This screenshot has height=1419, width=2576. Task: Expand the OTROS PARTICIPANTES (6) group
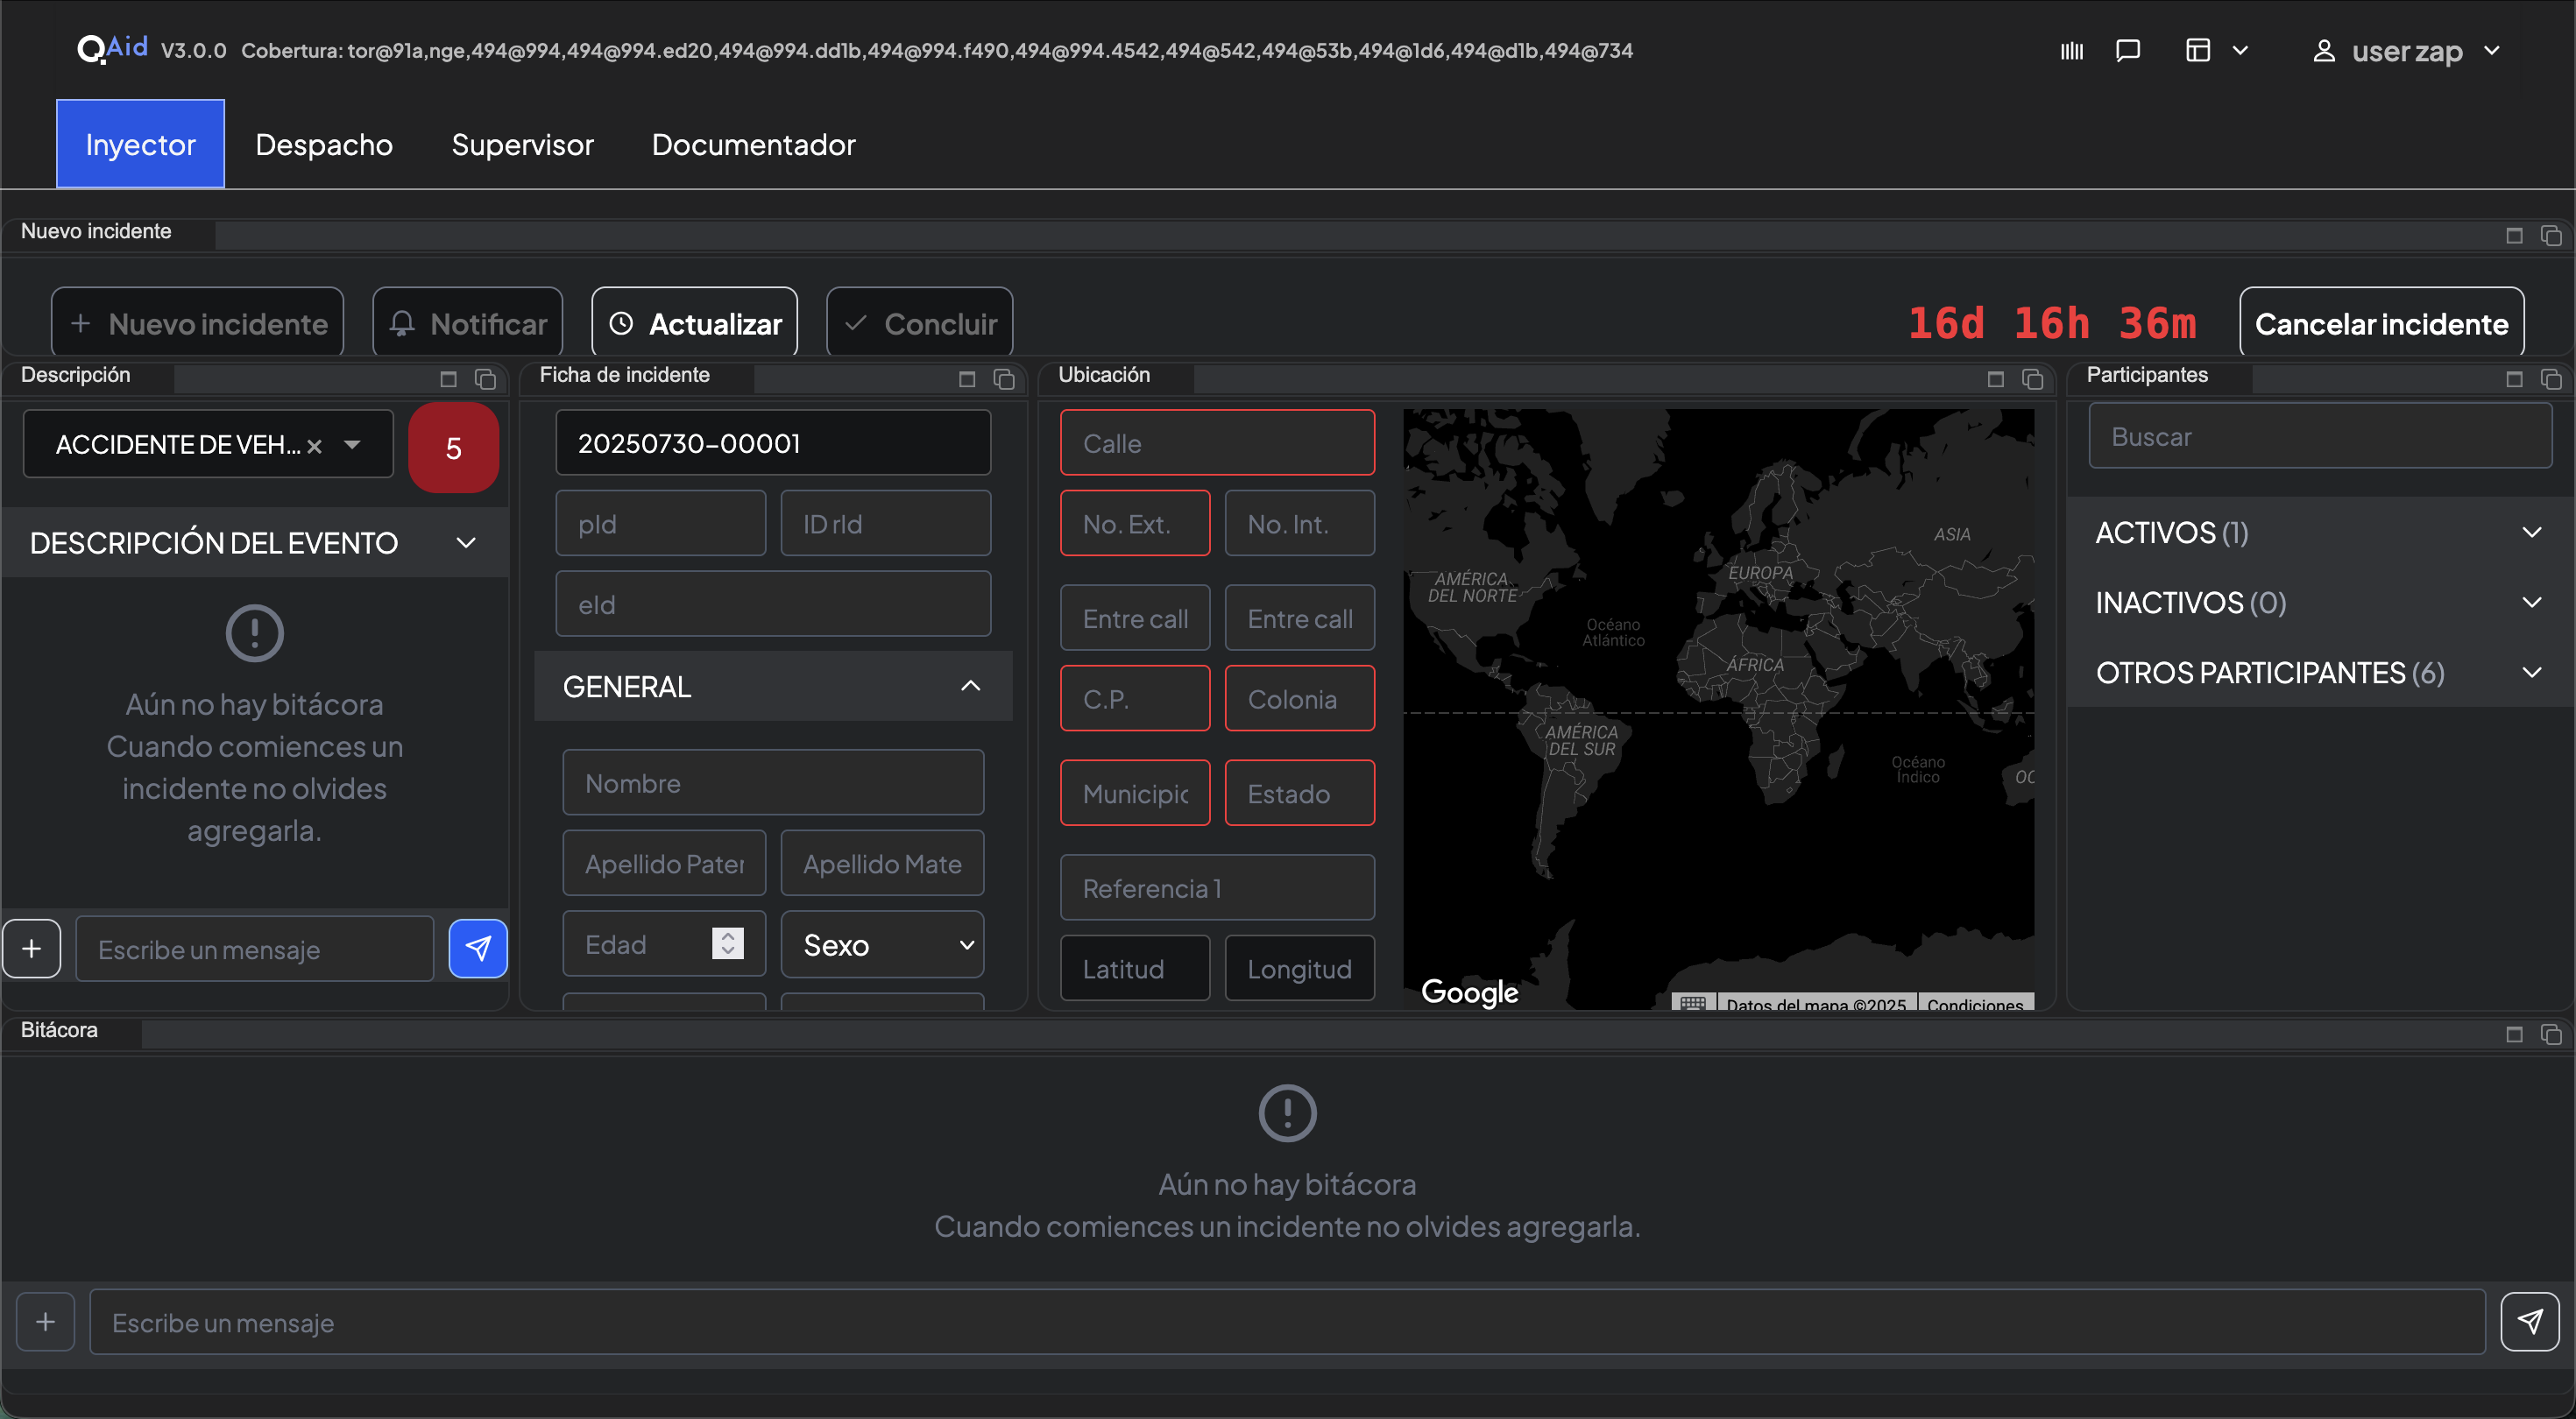2320,672
